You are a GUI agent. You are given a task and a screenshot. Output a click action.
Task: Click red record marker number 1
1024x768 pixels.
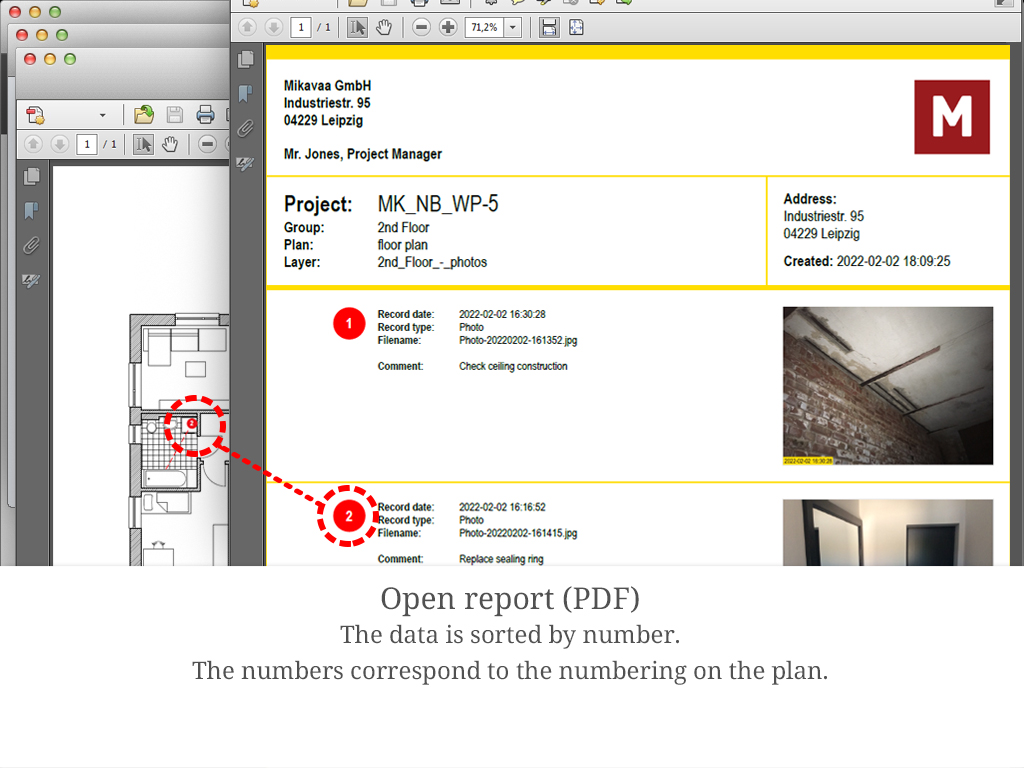[x=349, y=323]
